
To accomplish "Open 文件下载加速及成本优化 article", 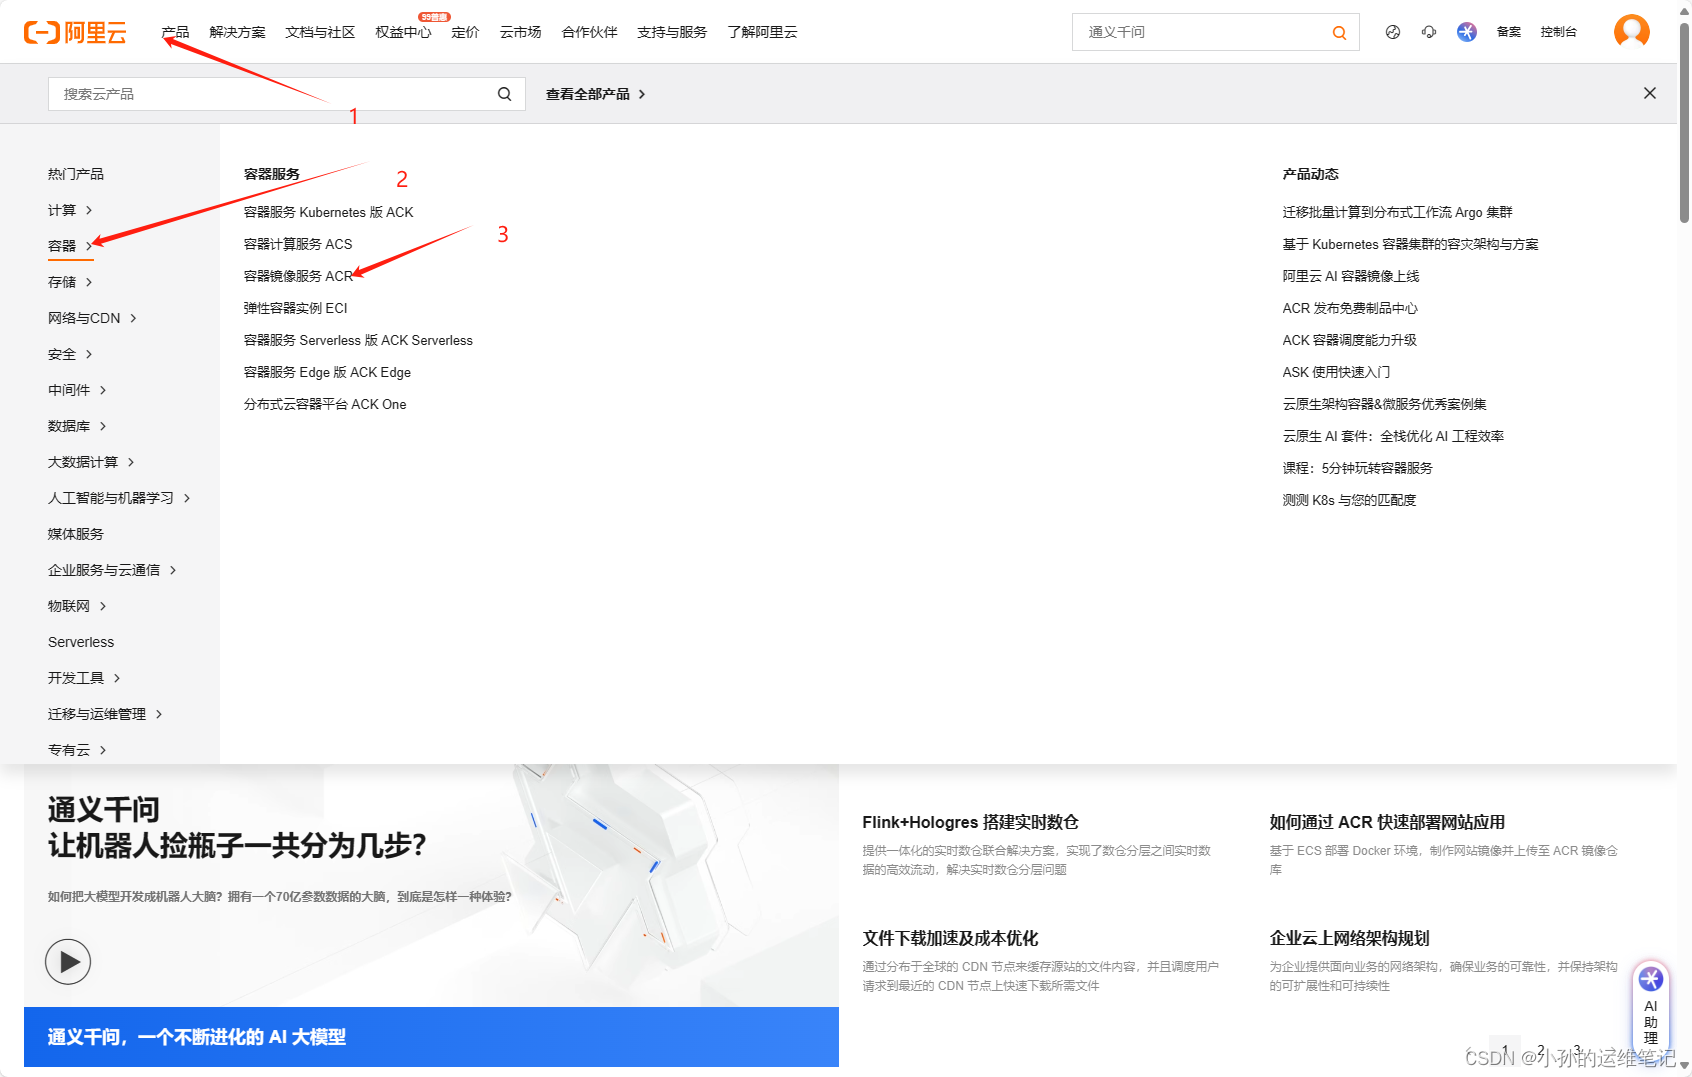I will [x=950, y=938].
